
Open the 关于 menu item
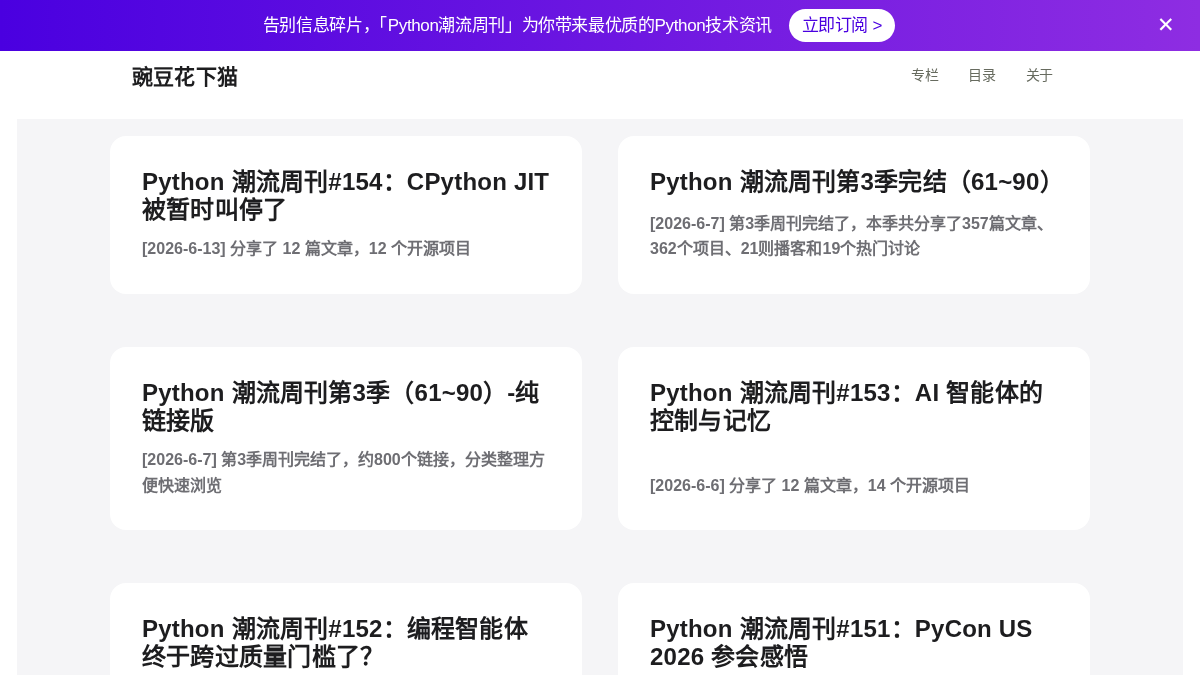click(1040, 76)
